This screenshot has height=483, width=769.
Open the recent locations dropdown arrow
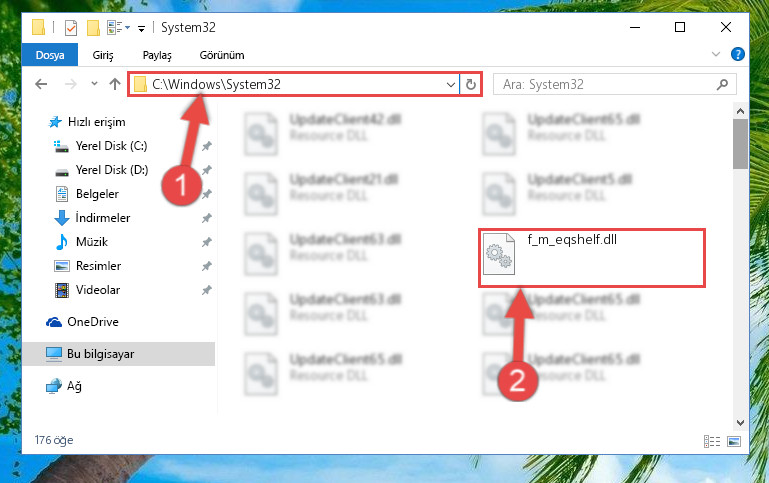point(94,84)
